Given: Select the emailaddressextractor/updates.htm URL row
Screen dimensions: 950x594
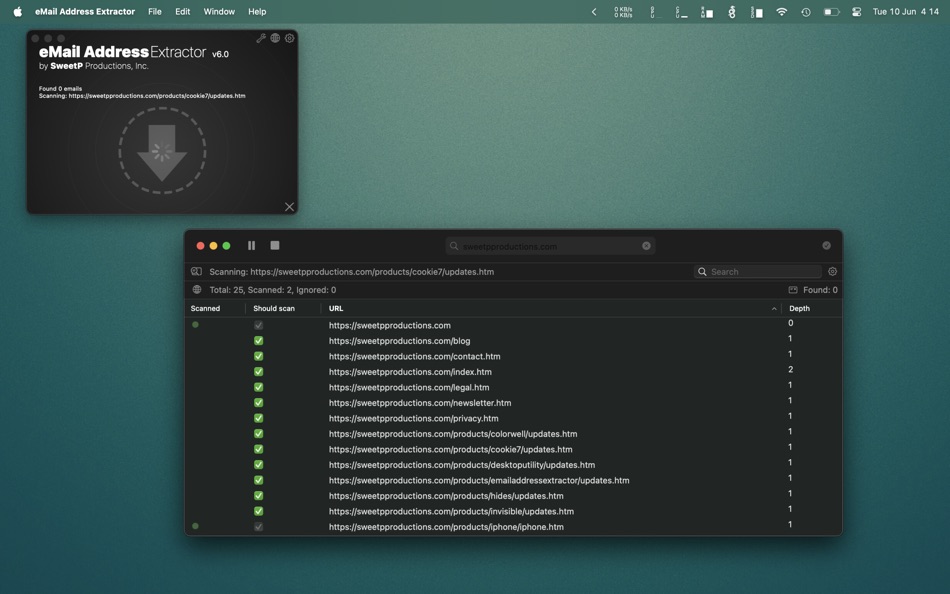Looking at the screenshot, I should tap(513, 480).
